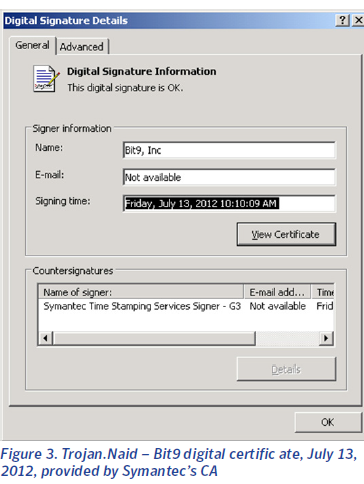The image size is (364, 484).
Task: Select the General tab
Action: [32, 45]
